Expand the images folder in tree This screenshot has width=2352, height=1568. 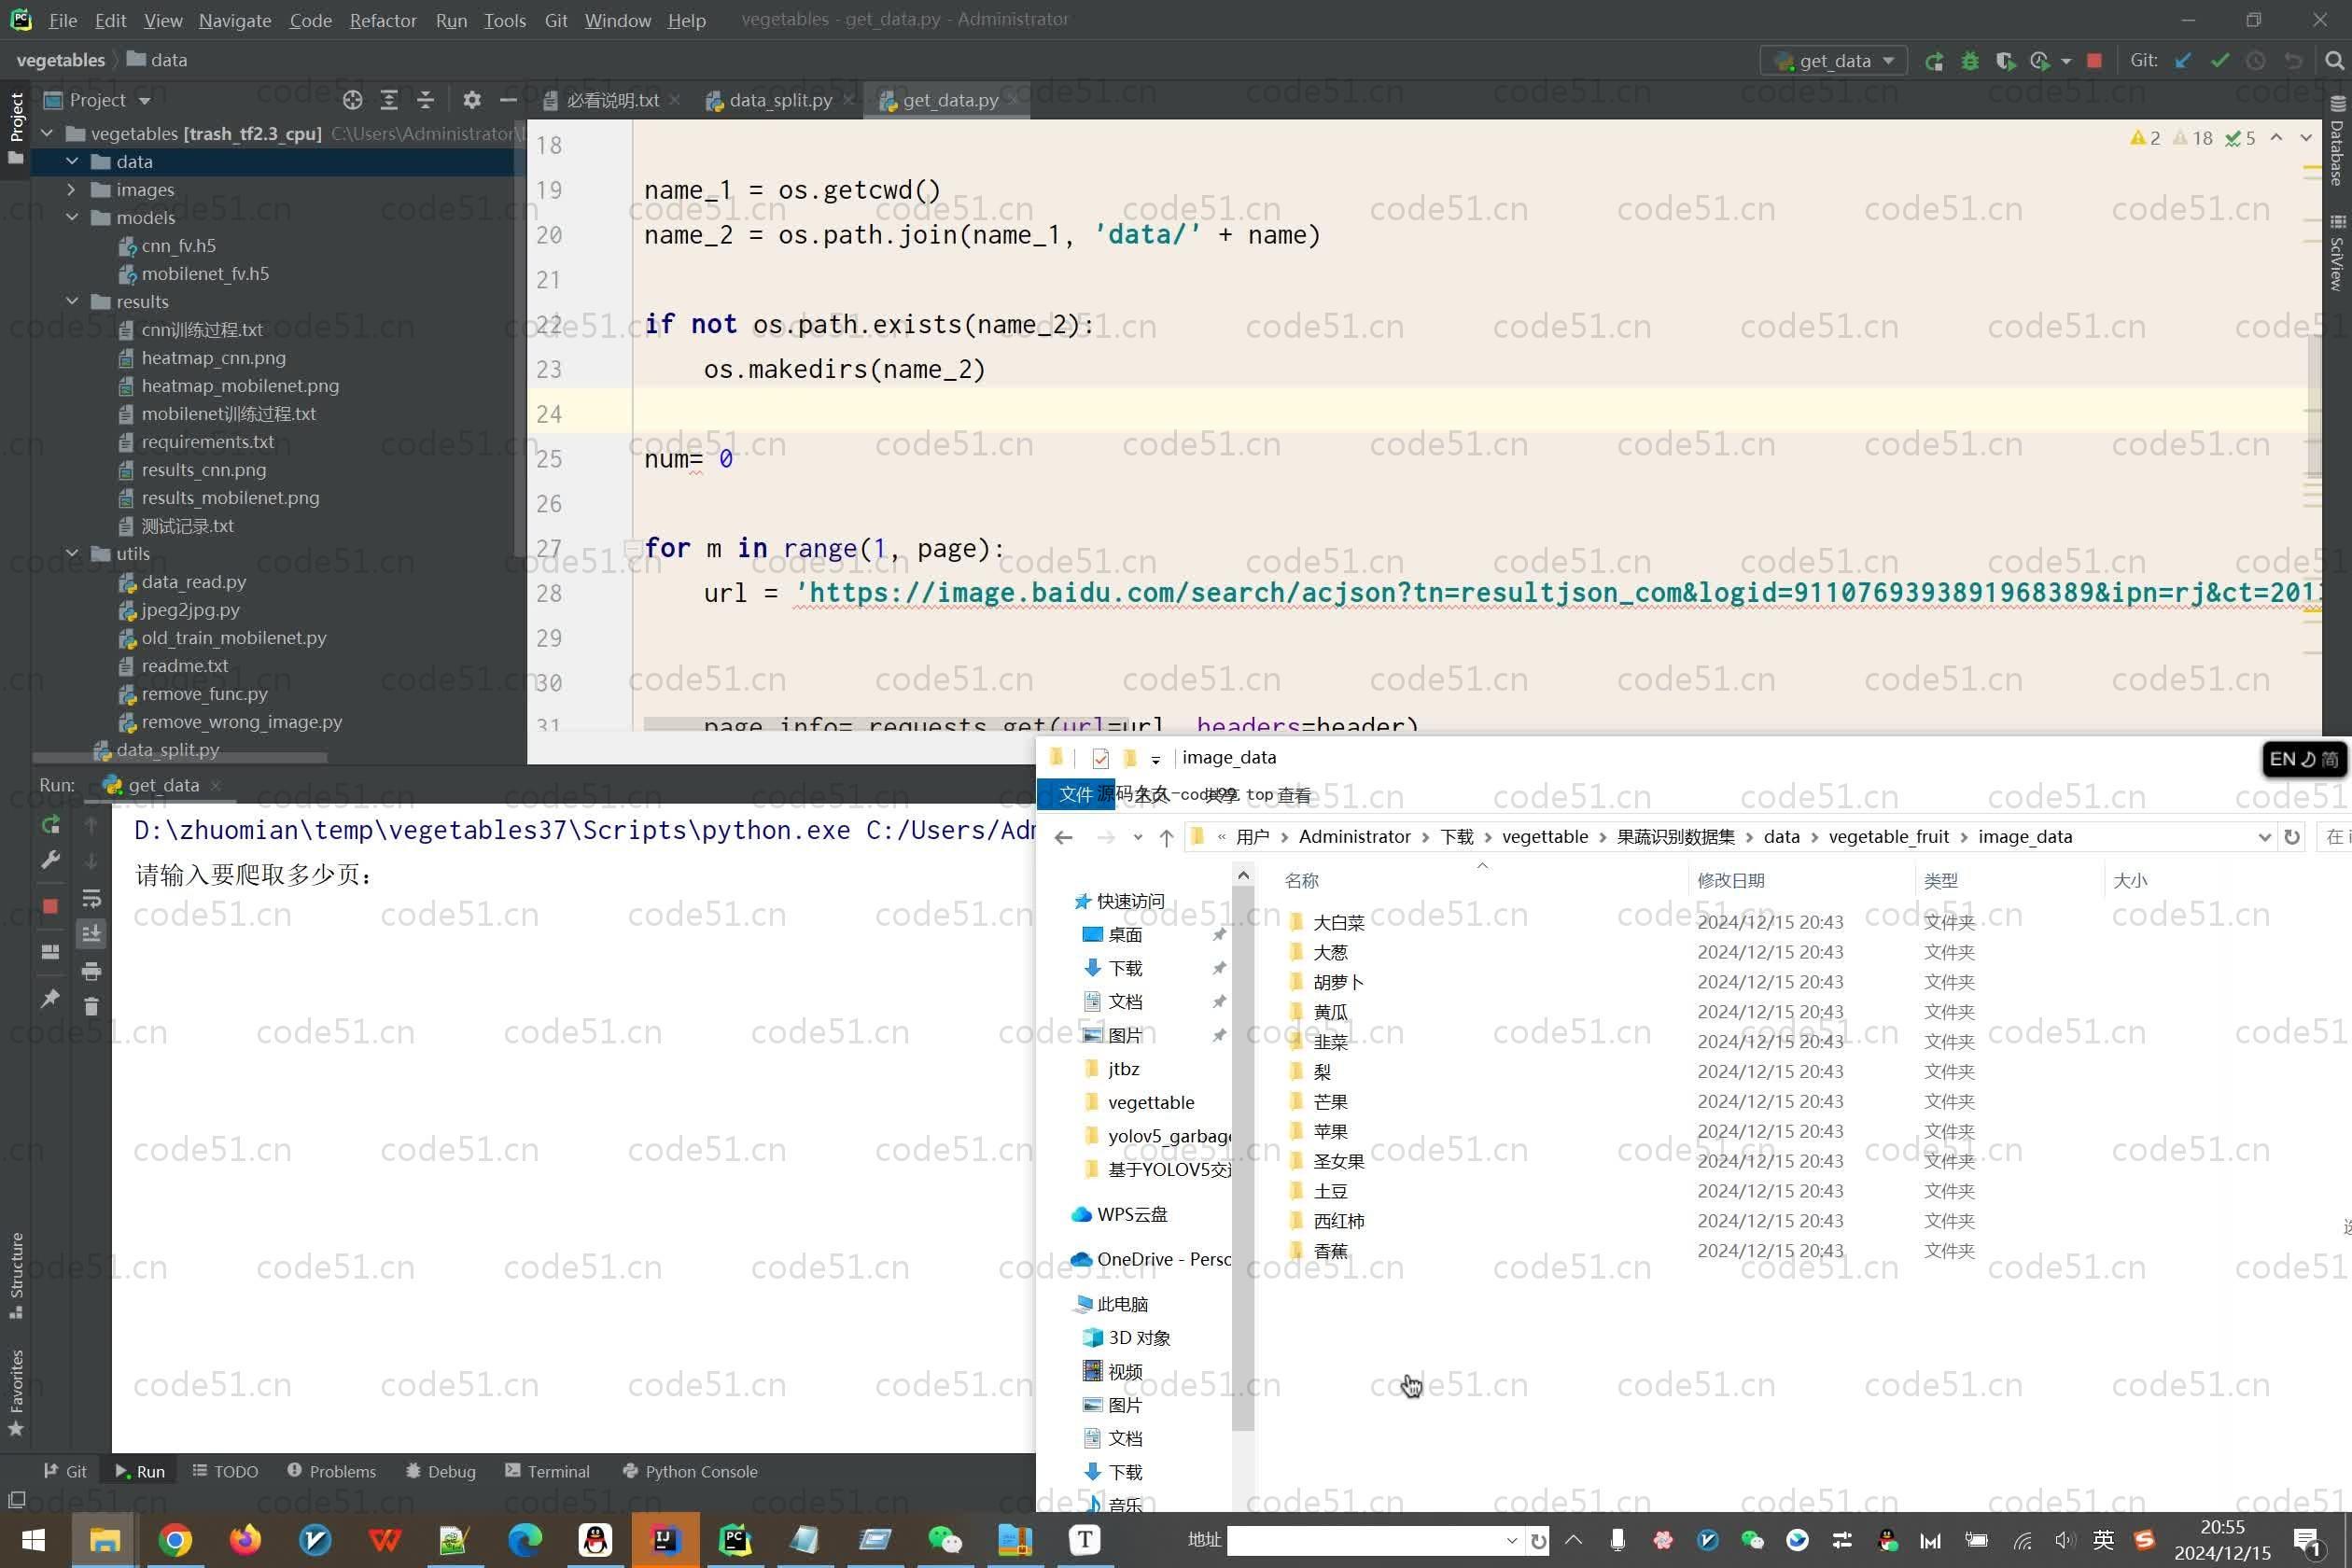tap(72, 189)
